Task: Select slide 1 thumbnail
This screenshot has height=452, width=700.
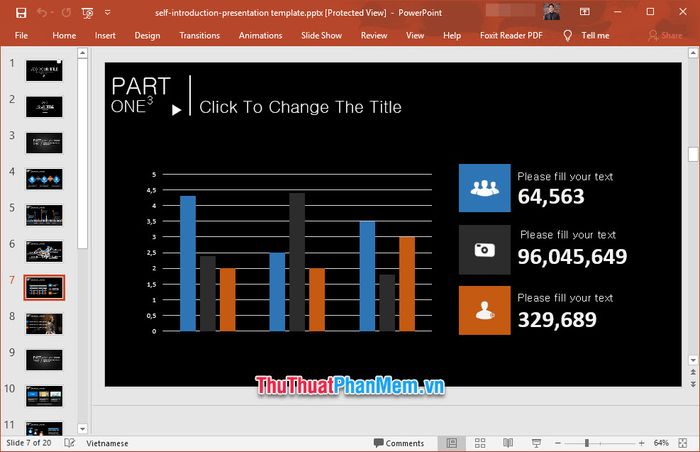Action: 44,71
